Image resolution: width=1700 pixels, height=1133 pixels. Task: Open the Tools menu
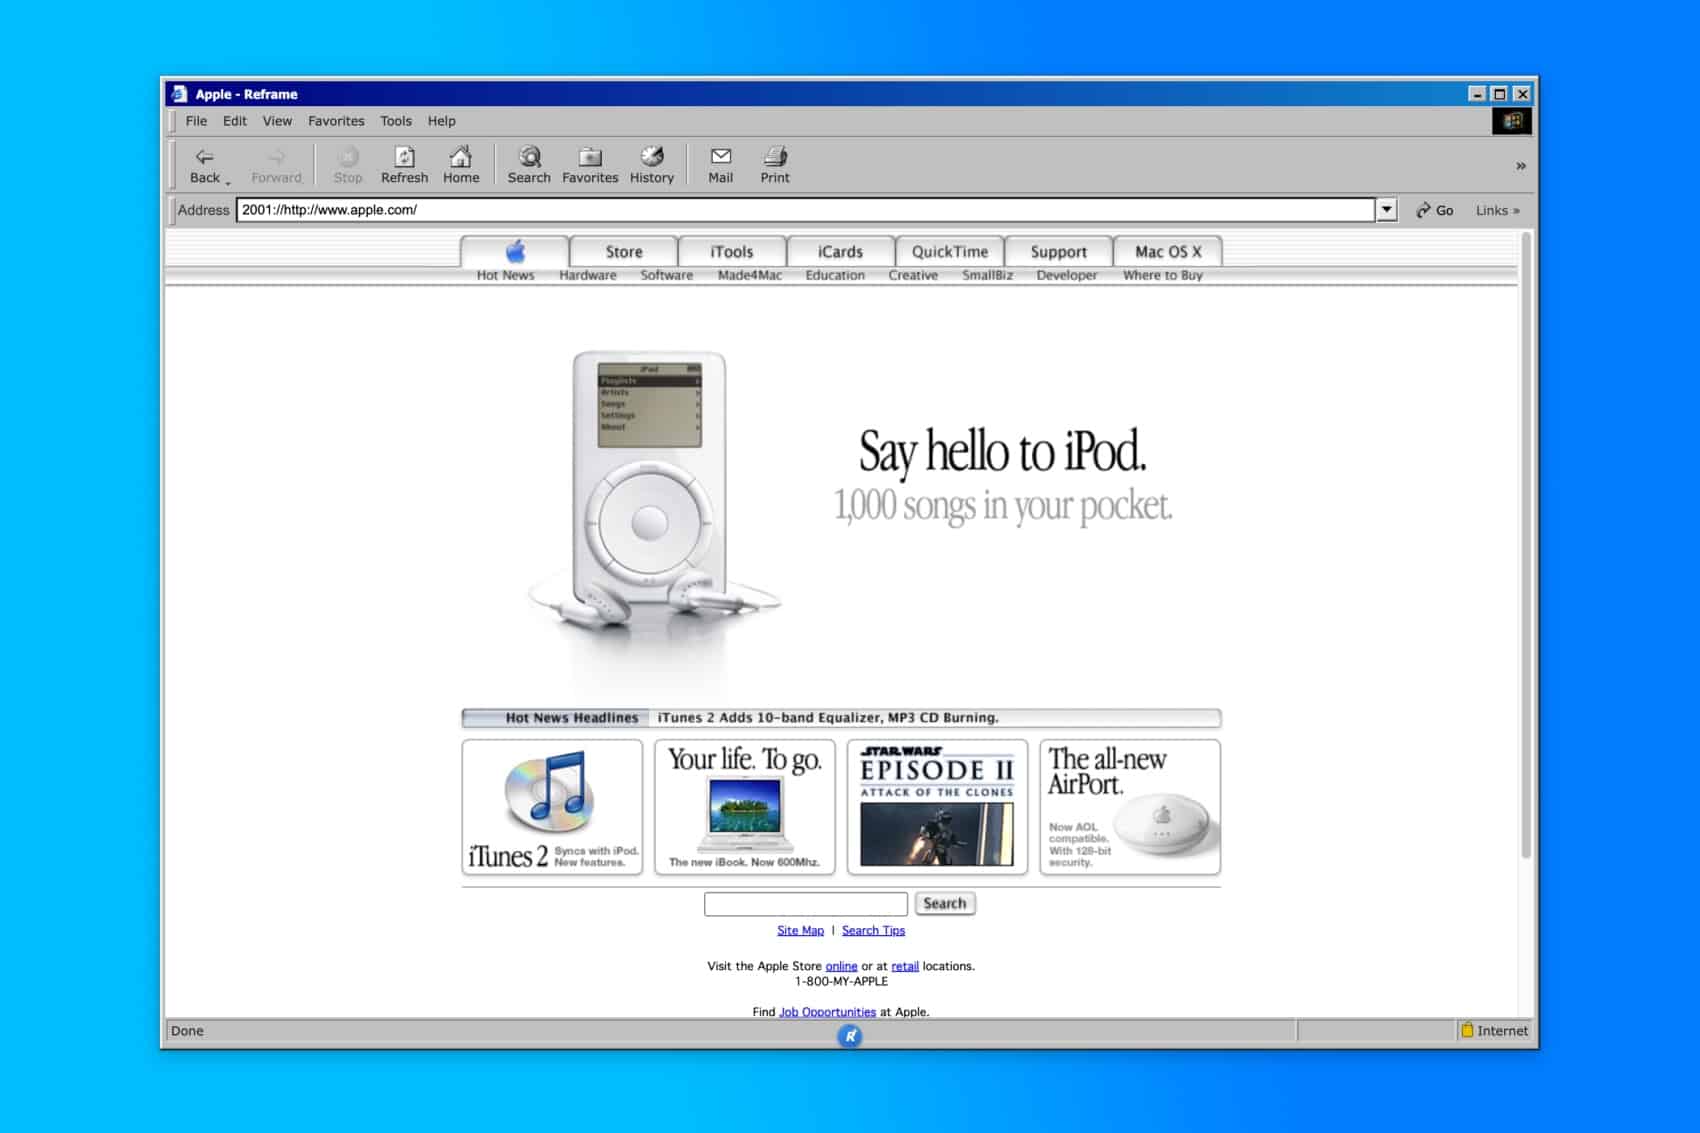pyautogui.click(x=396, y=121)
